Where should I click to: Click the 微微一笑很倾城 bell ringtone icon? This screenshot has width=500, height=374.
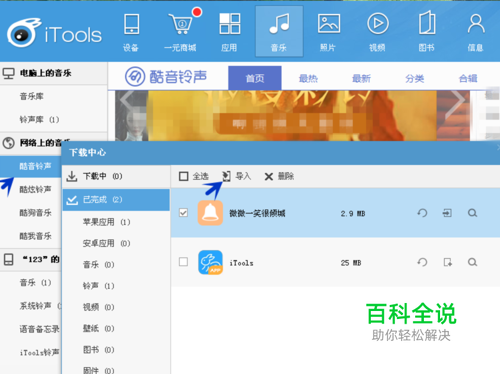[x=210, y=213]
